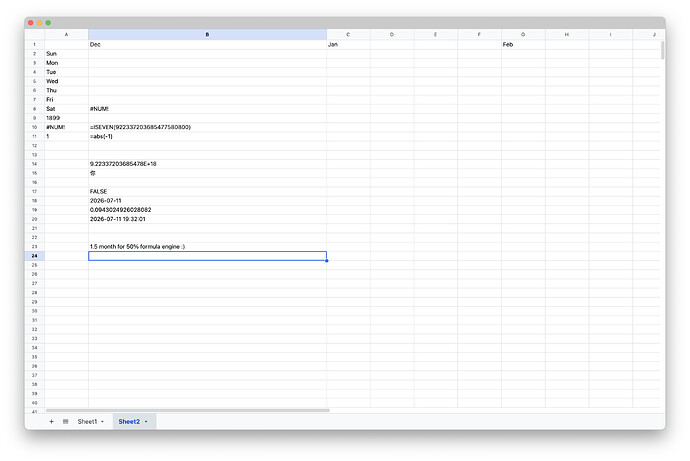Image resolution: width=690 pixels, height=461 pixels.
Task: Click the horizontal scrollbar thumb
Action: (187, 410)
